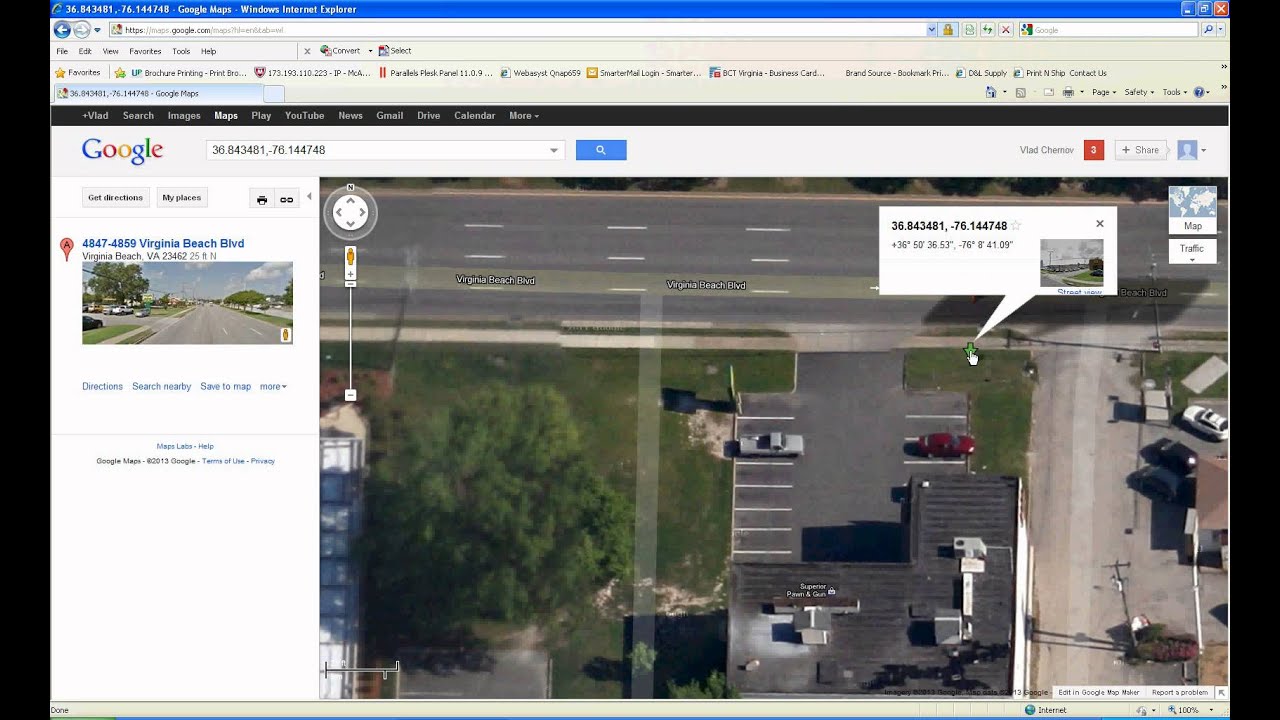Click the IE Back navigation arrow
Screen dimensions: 1280x720
63,30
